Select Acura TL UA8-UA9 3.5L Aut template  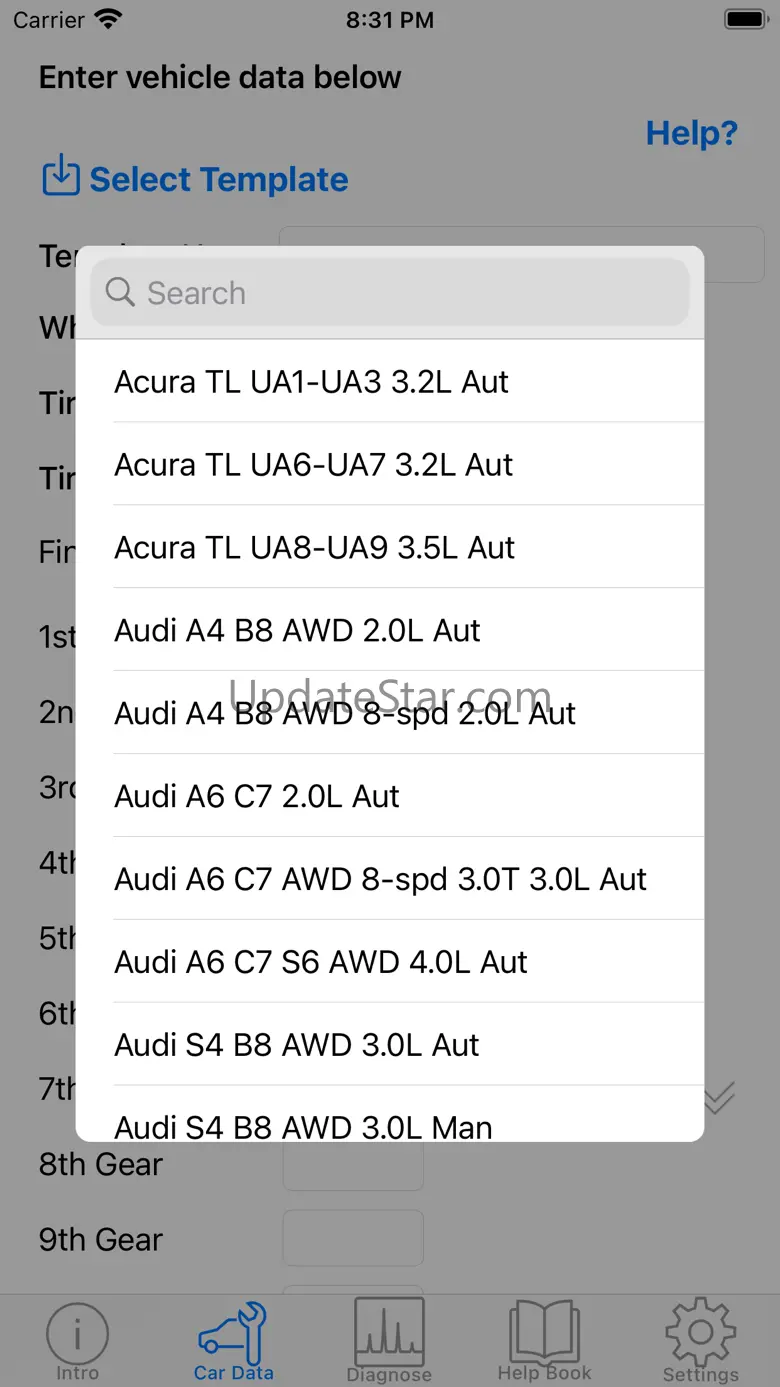click(390, 547)
